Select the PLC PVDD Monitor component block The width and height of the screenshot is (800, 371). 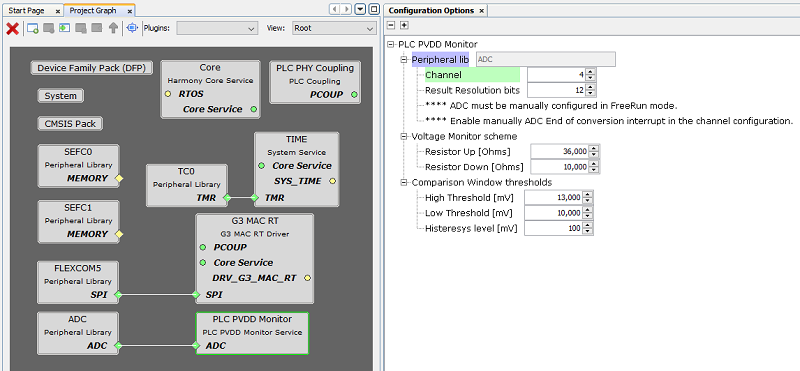252,333
